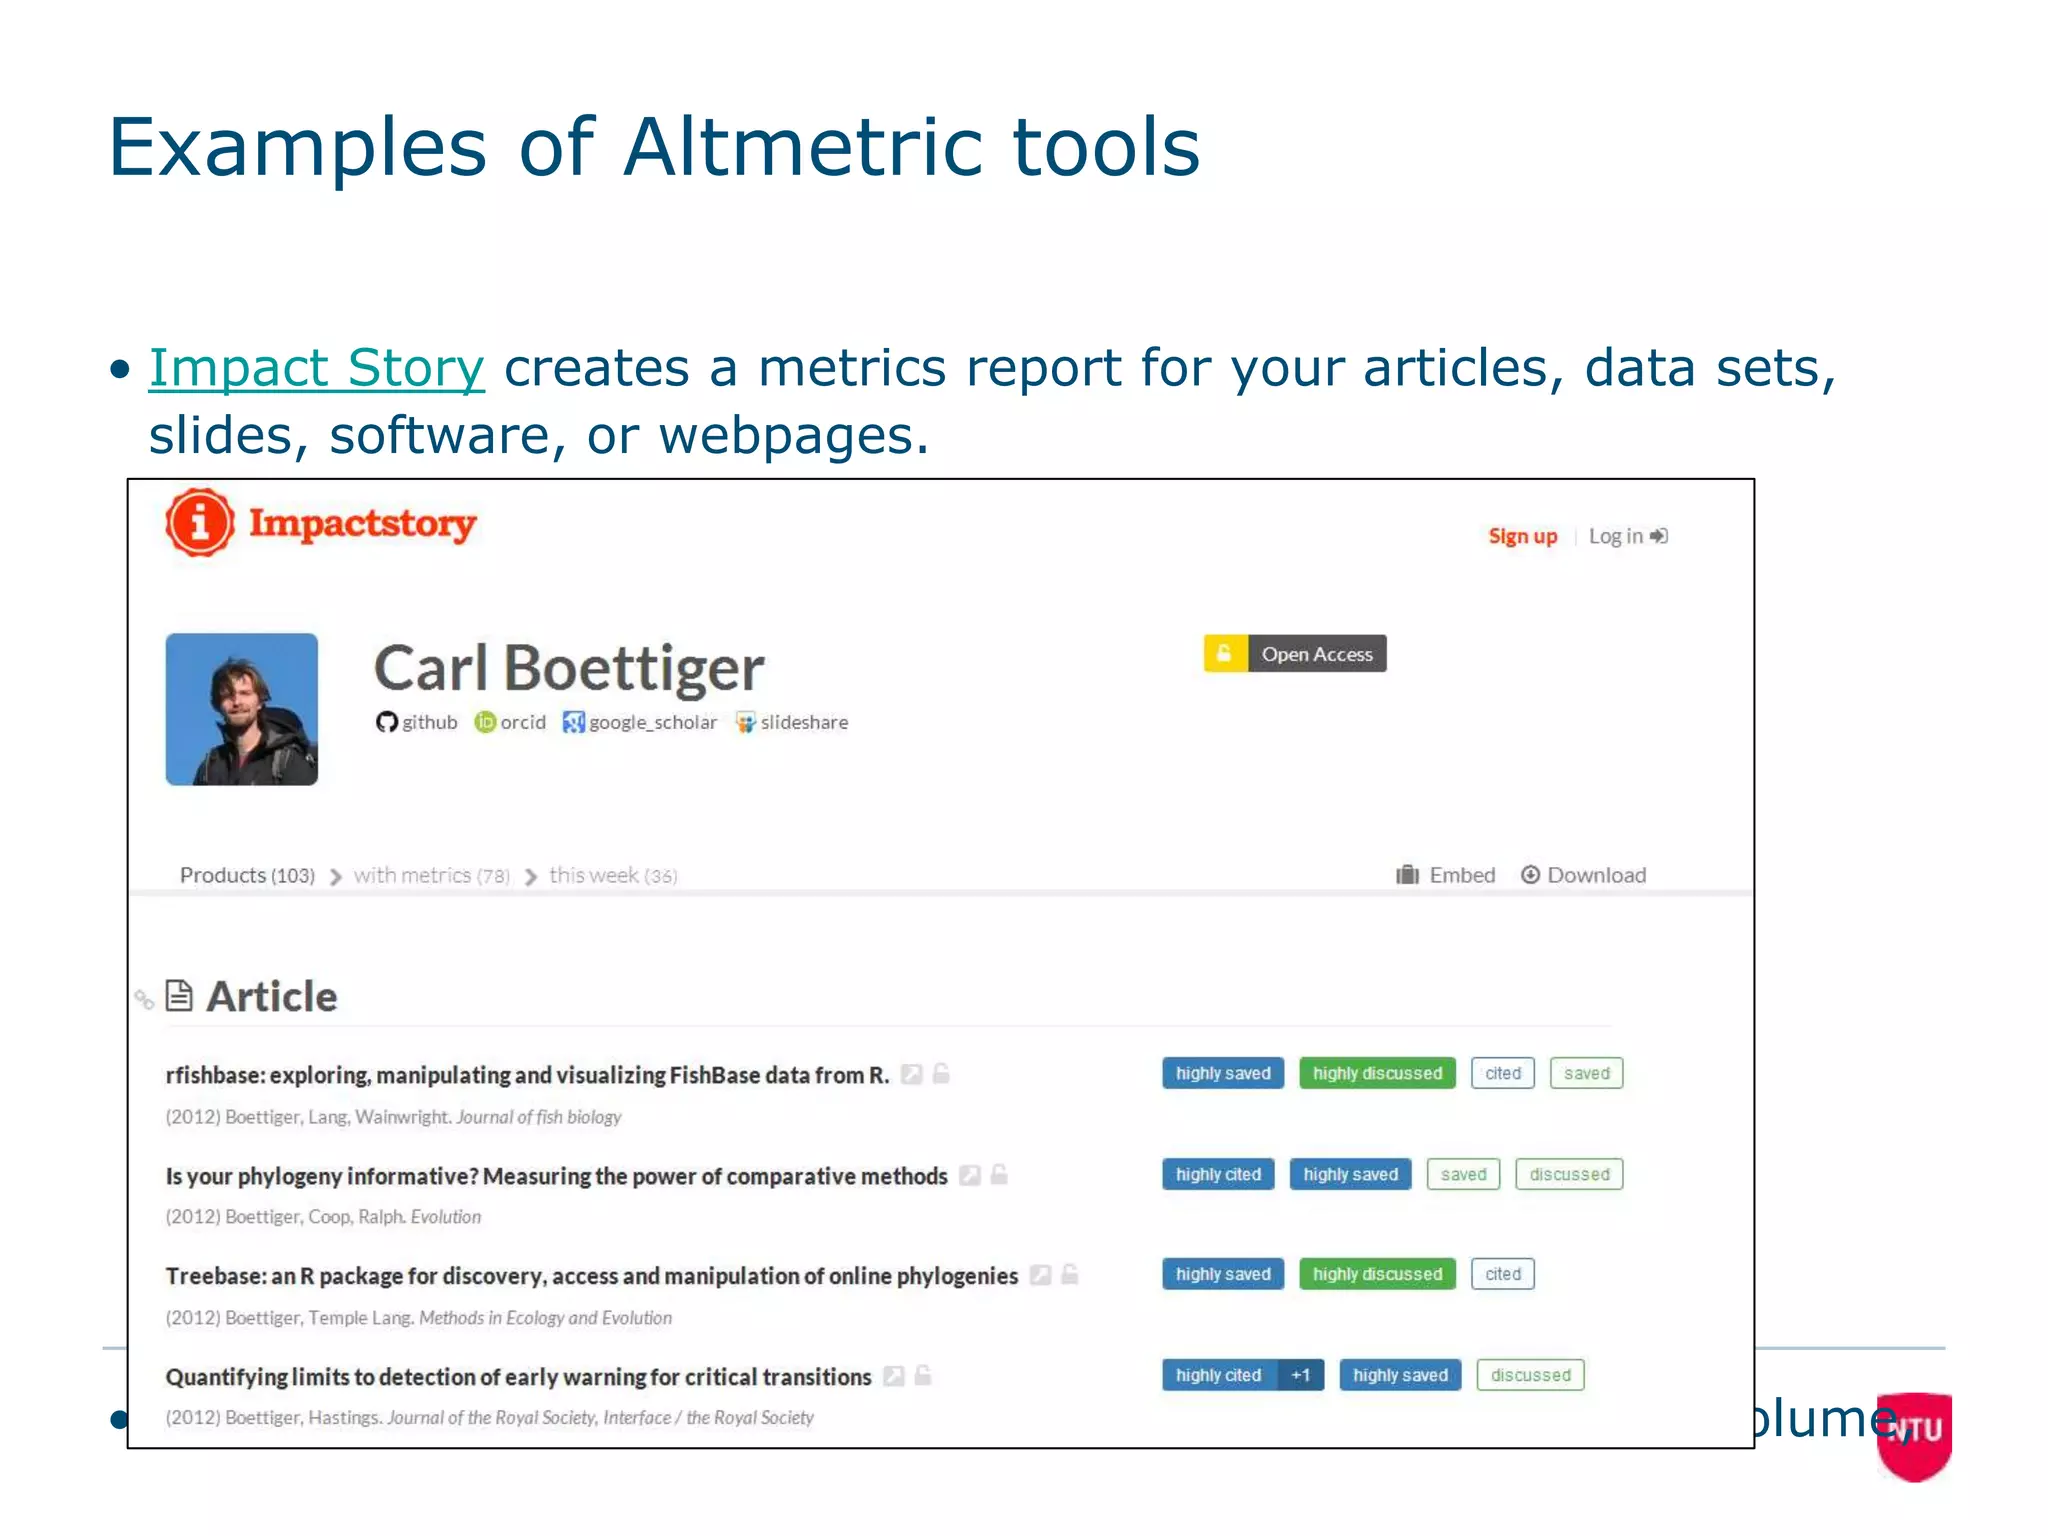Click saved badge on phylogeny informative row
This screenshot has height=1536, width=2048.
(x=1464, y=1174)
